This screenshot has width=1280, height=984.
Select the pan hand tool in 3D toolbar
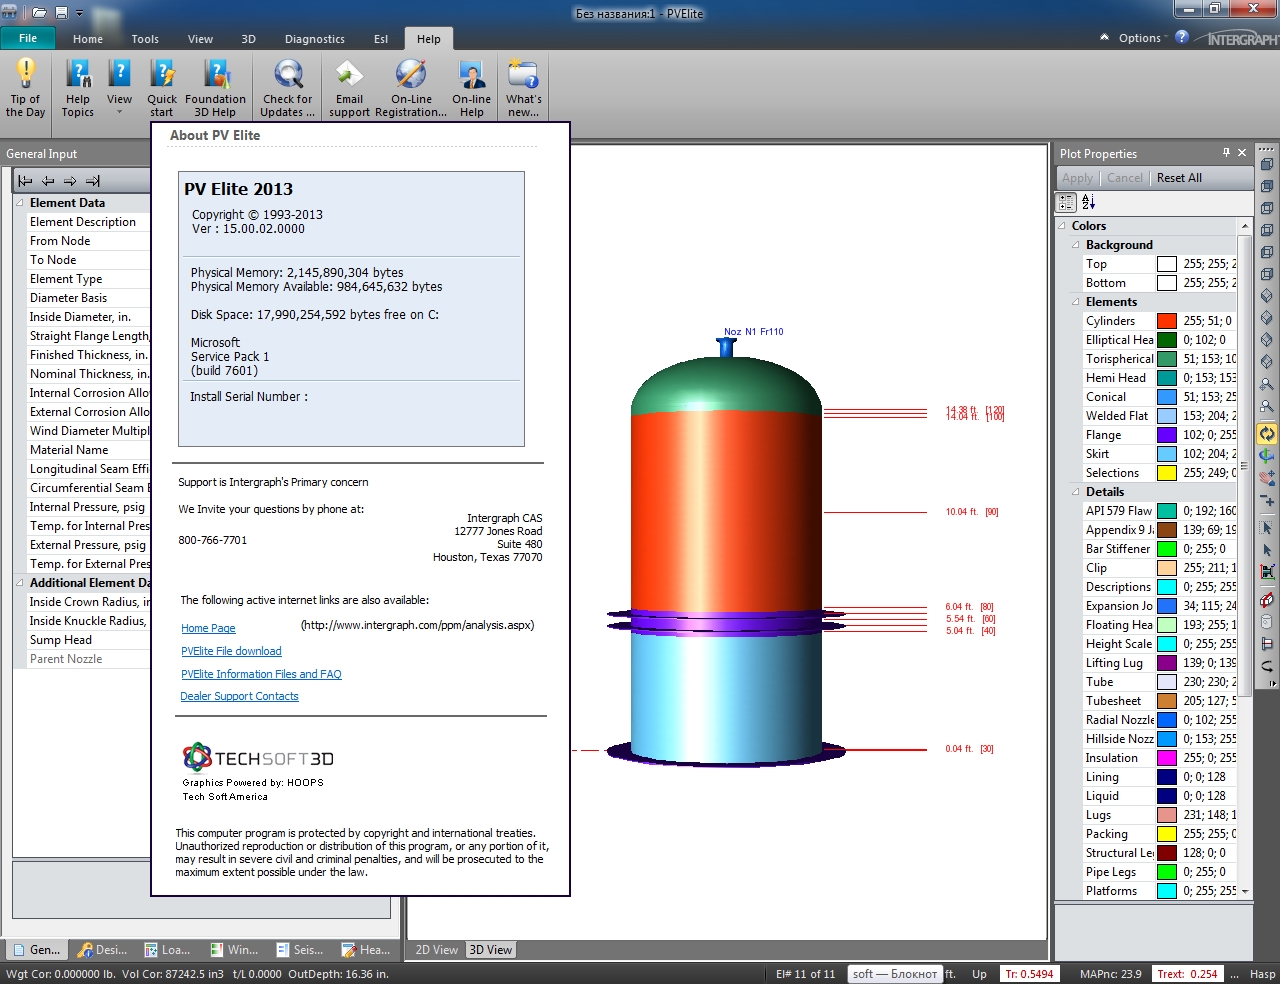click(1267, 478)
